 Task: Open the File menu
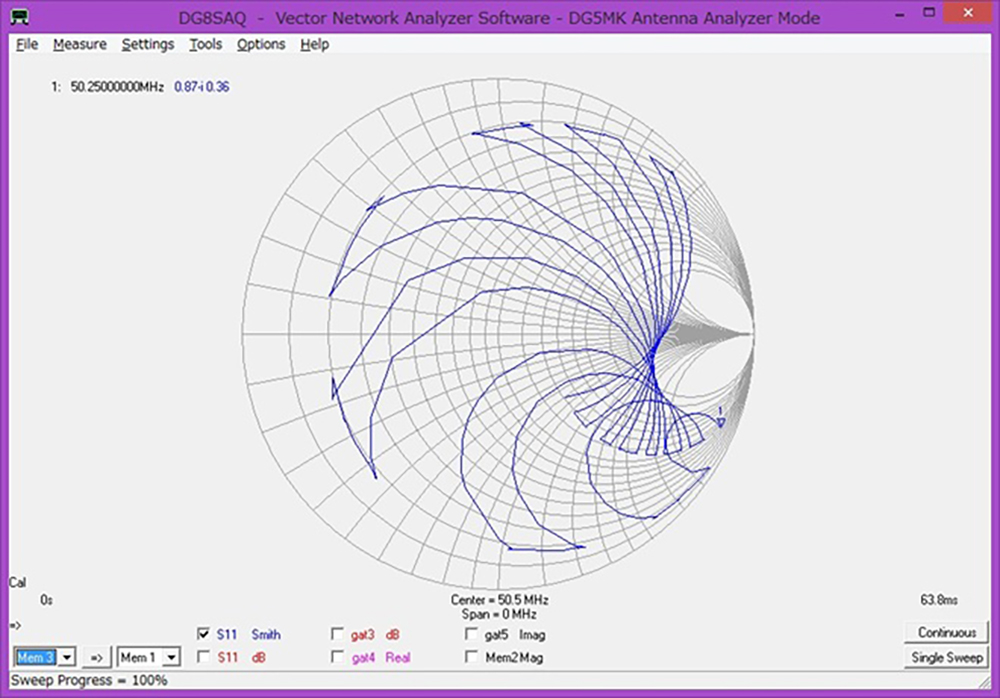pos(27,44)
